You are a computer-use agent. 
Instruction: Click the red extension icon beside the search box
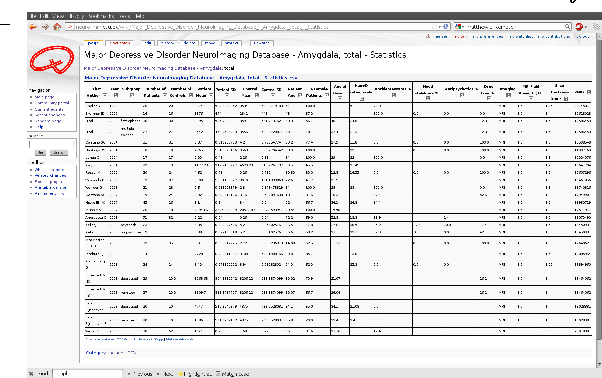(579, 26)
